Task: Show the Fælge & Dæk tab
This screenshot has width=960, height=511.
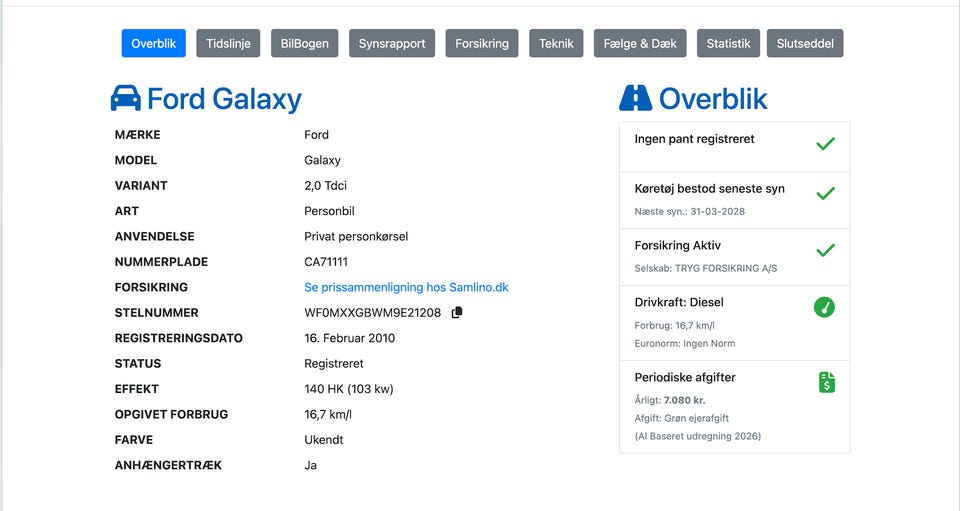Action: [x=640, y=43]
